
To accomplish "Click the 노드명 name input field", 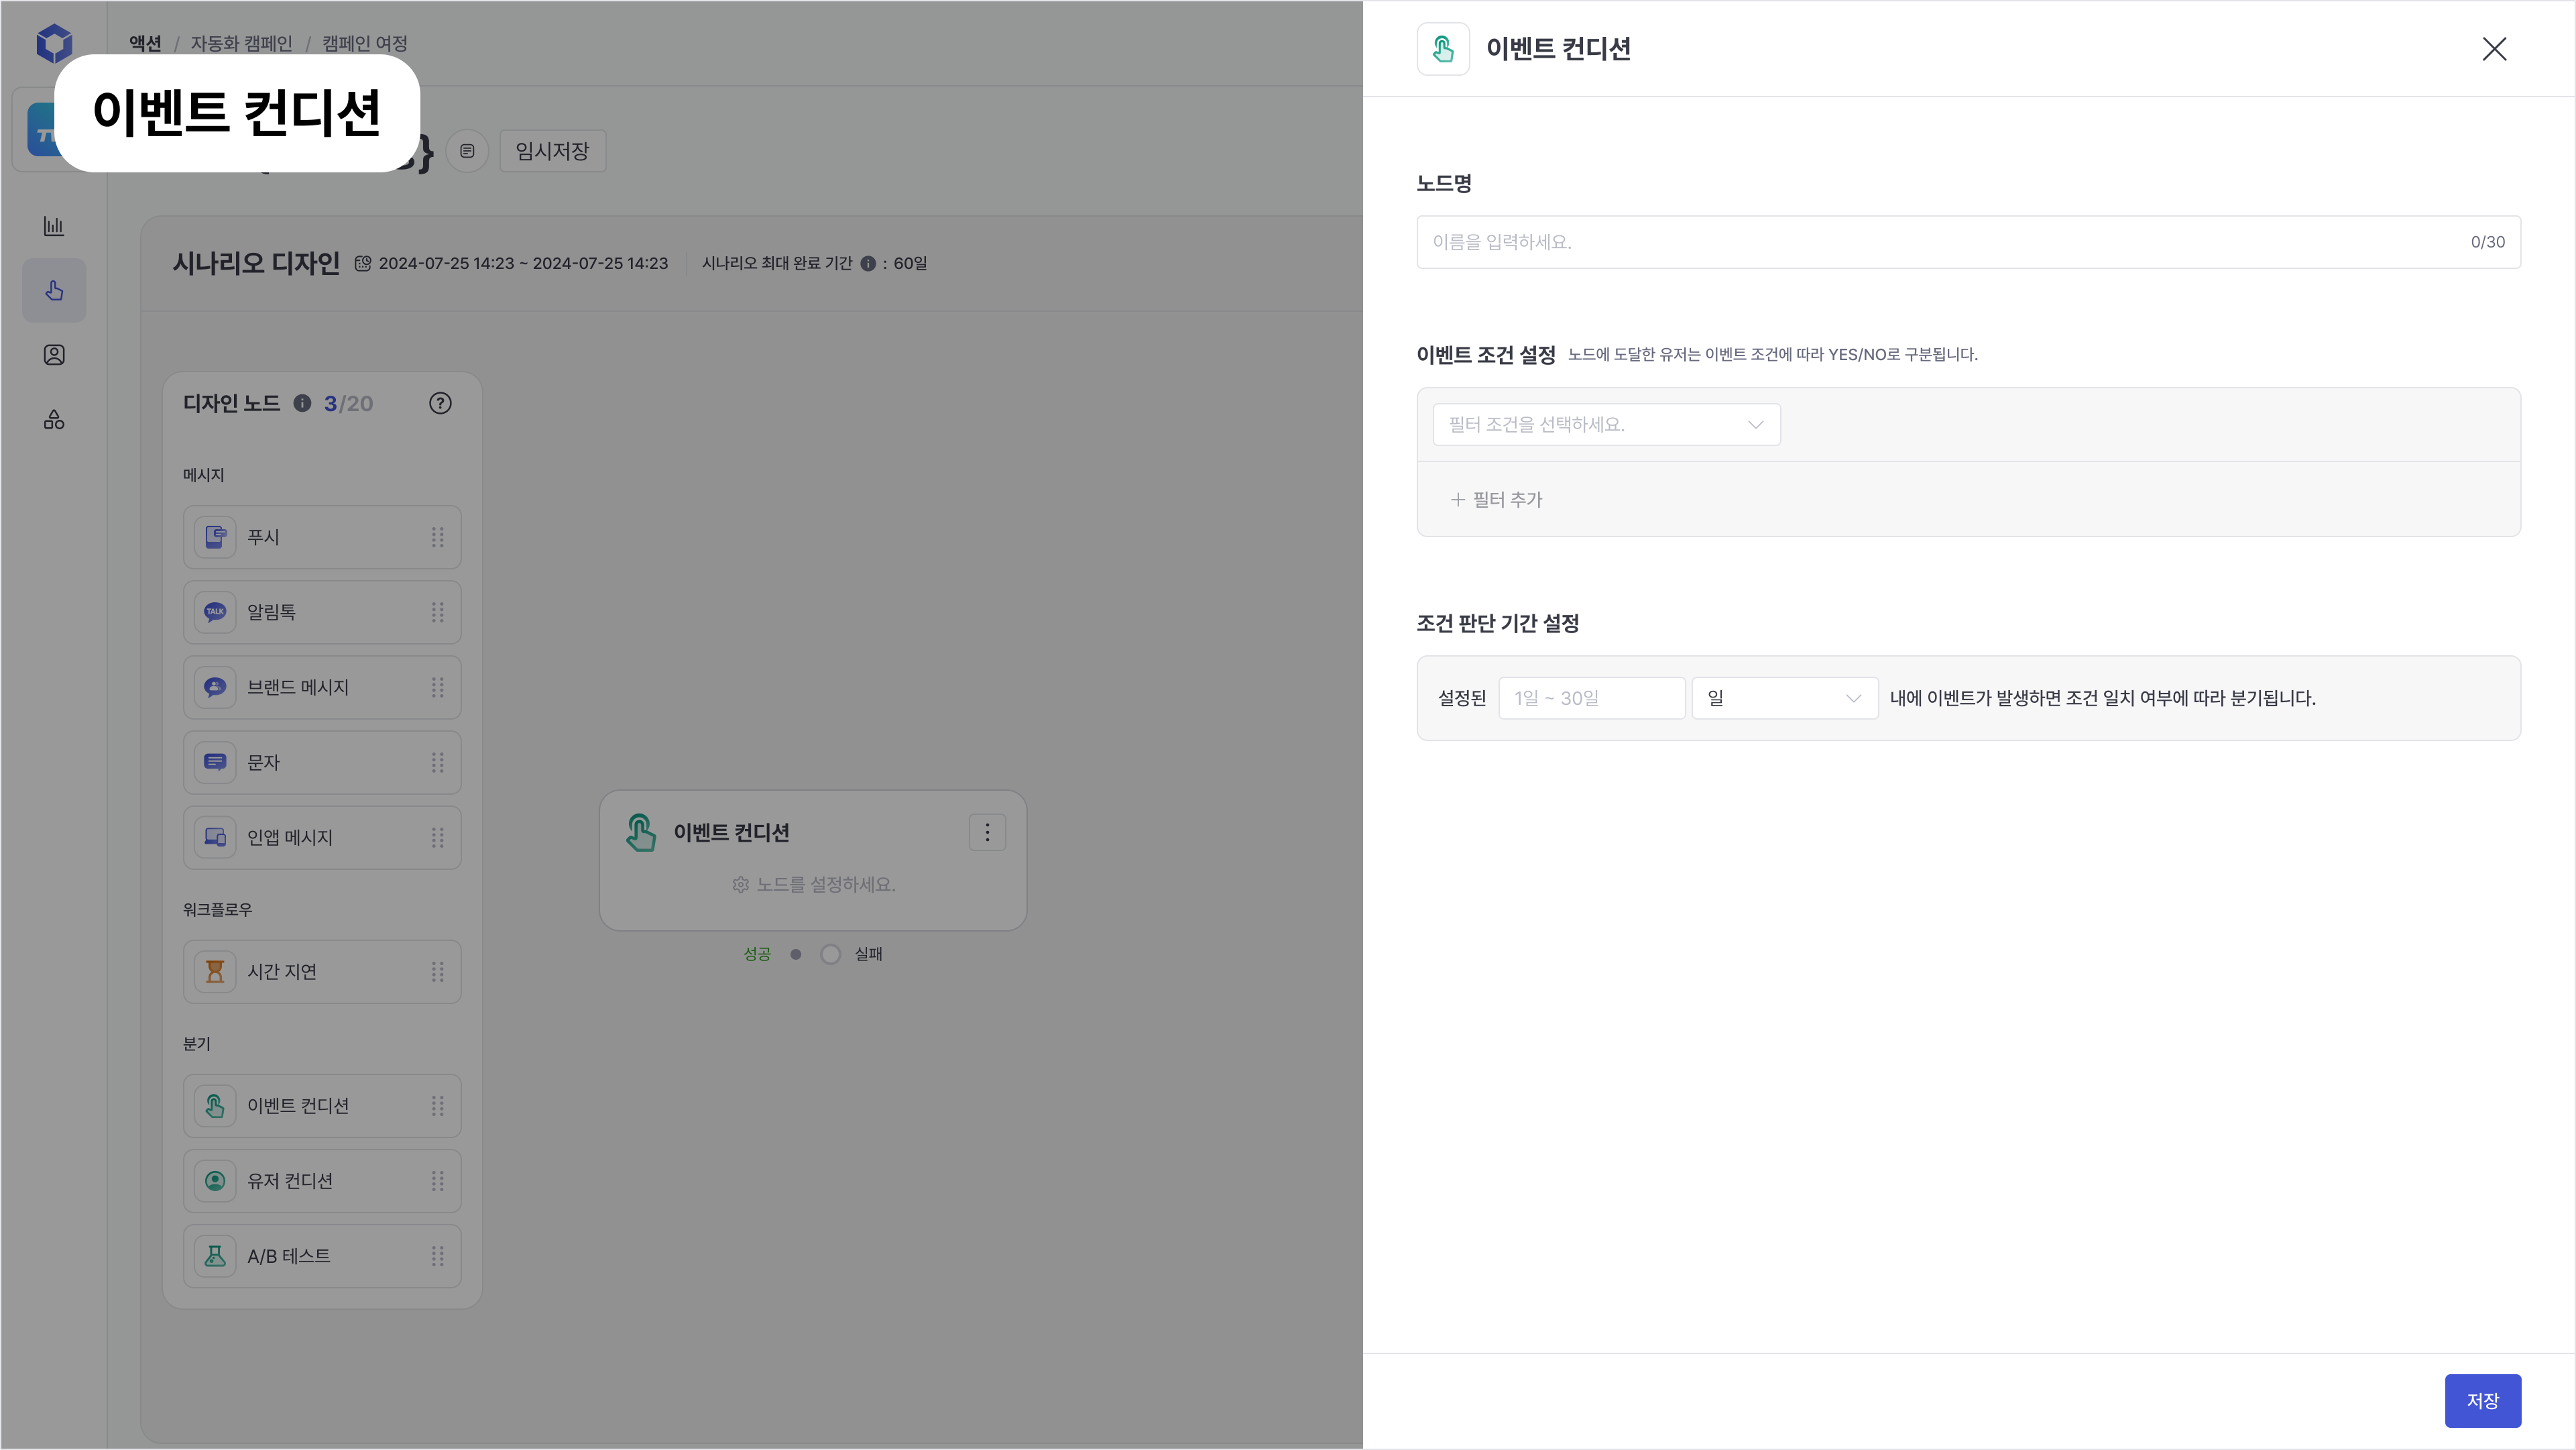I will [1940, 242].
